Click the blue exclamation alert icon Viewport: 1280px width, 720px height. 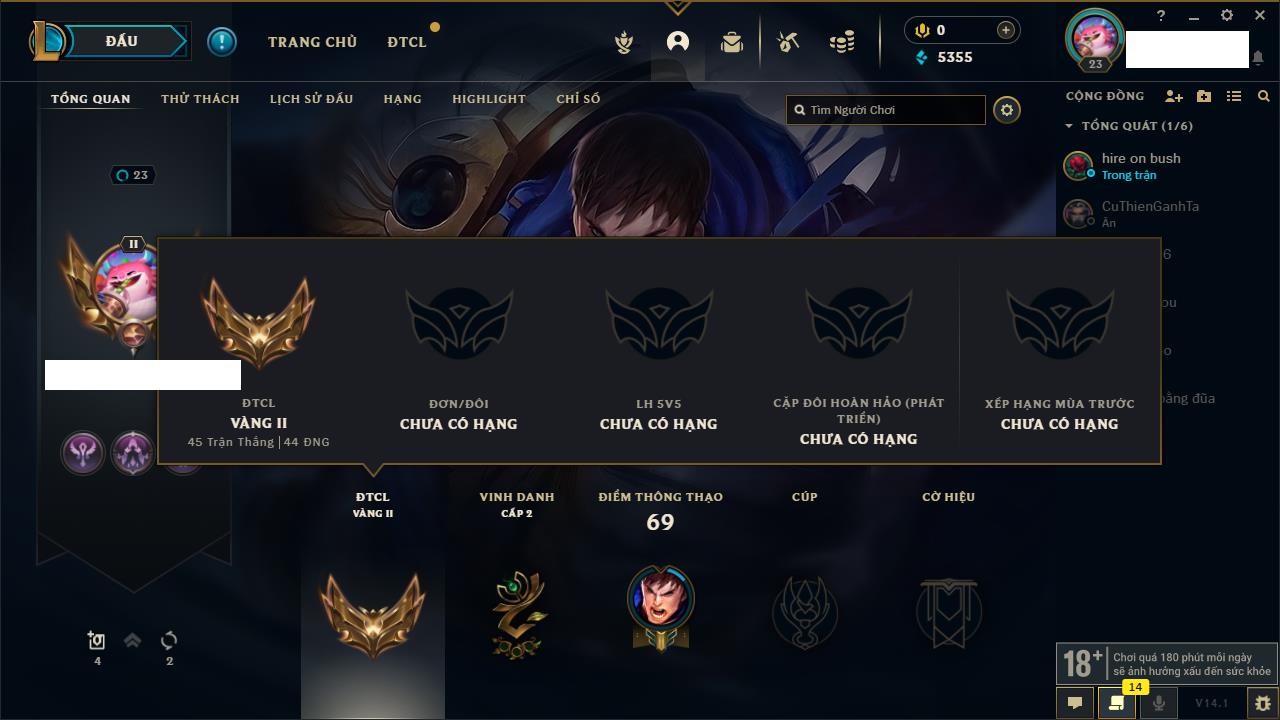222,42
